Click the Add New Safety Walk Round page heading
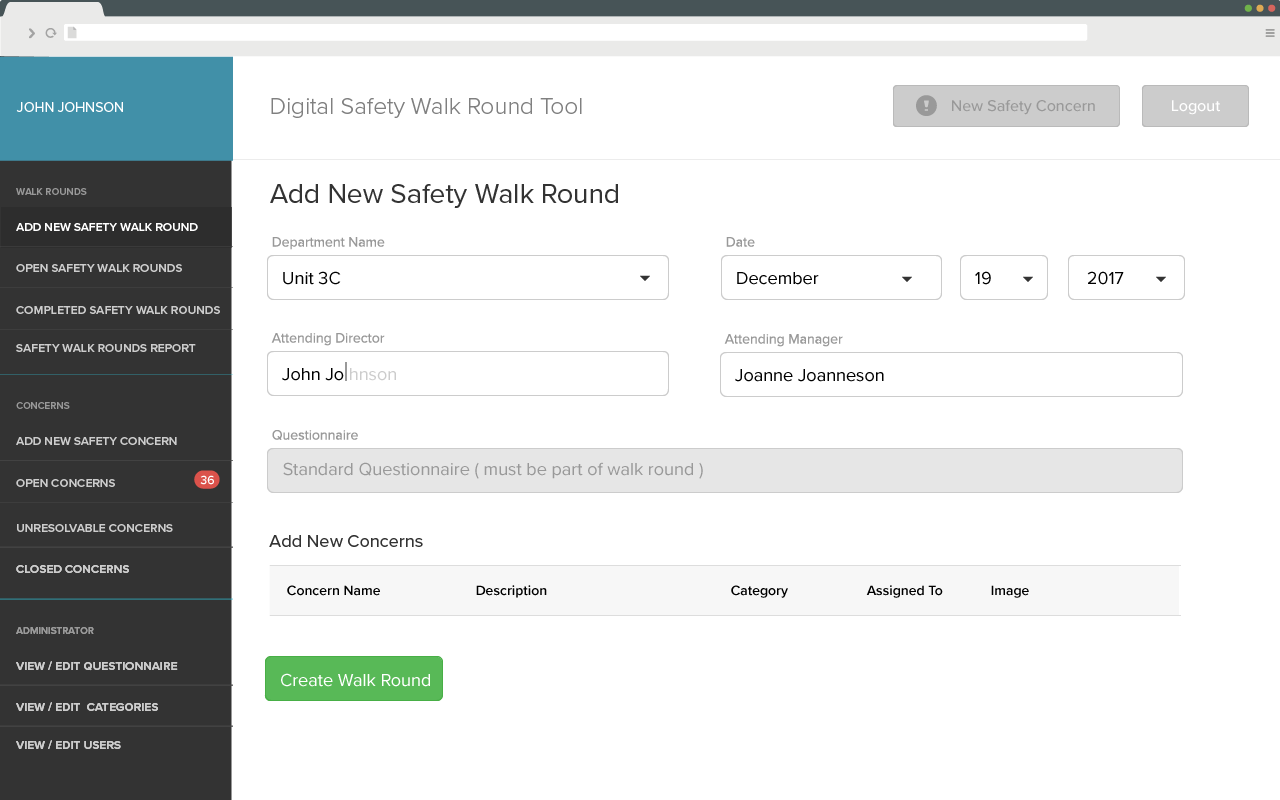1280x800 pixels. (x=445, y=194)
